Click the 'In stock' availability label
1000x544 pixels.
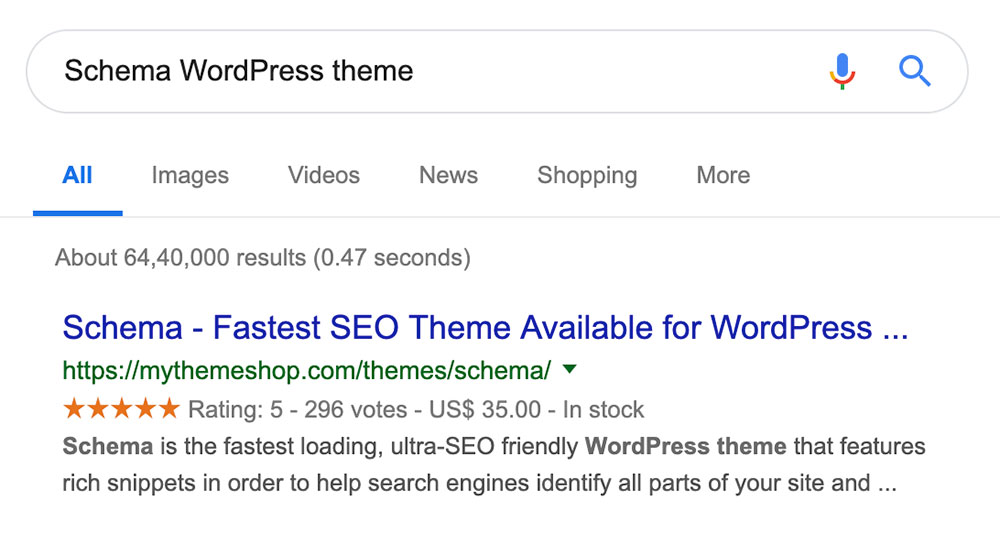tap(603, 409)
